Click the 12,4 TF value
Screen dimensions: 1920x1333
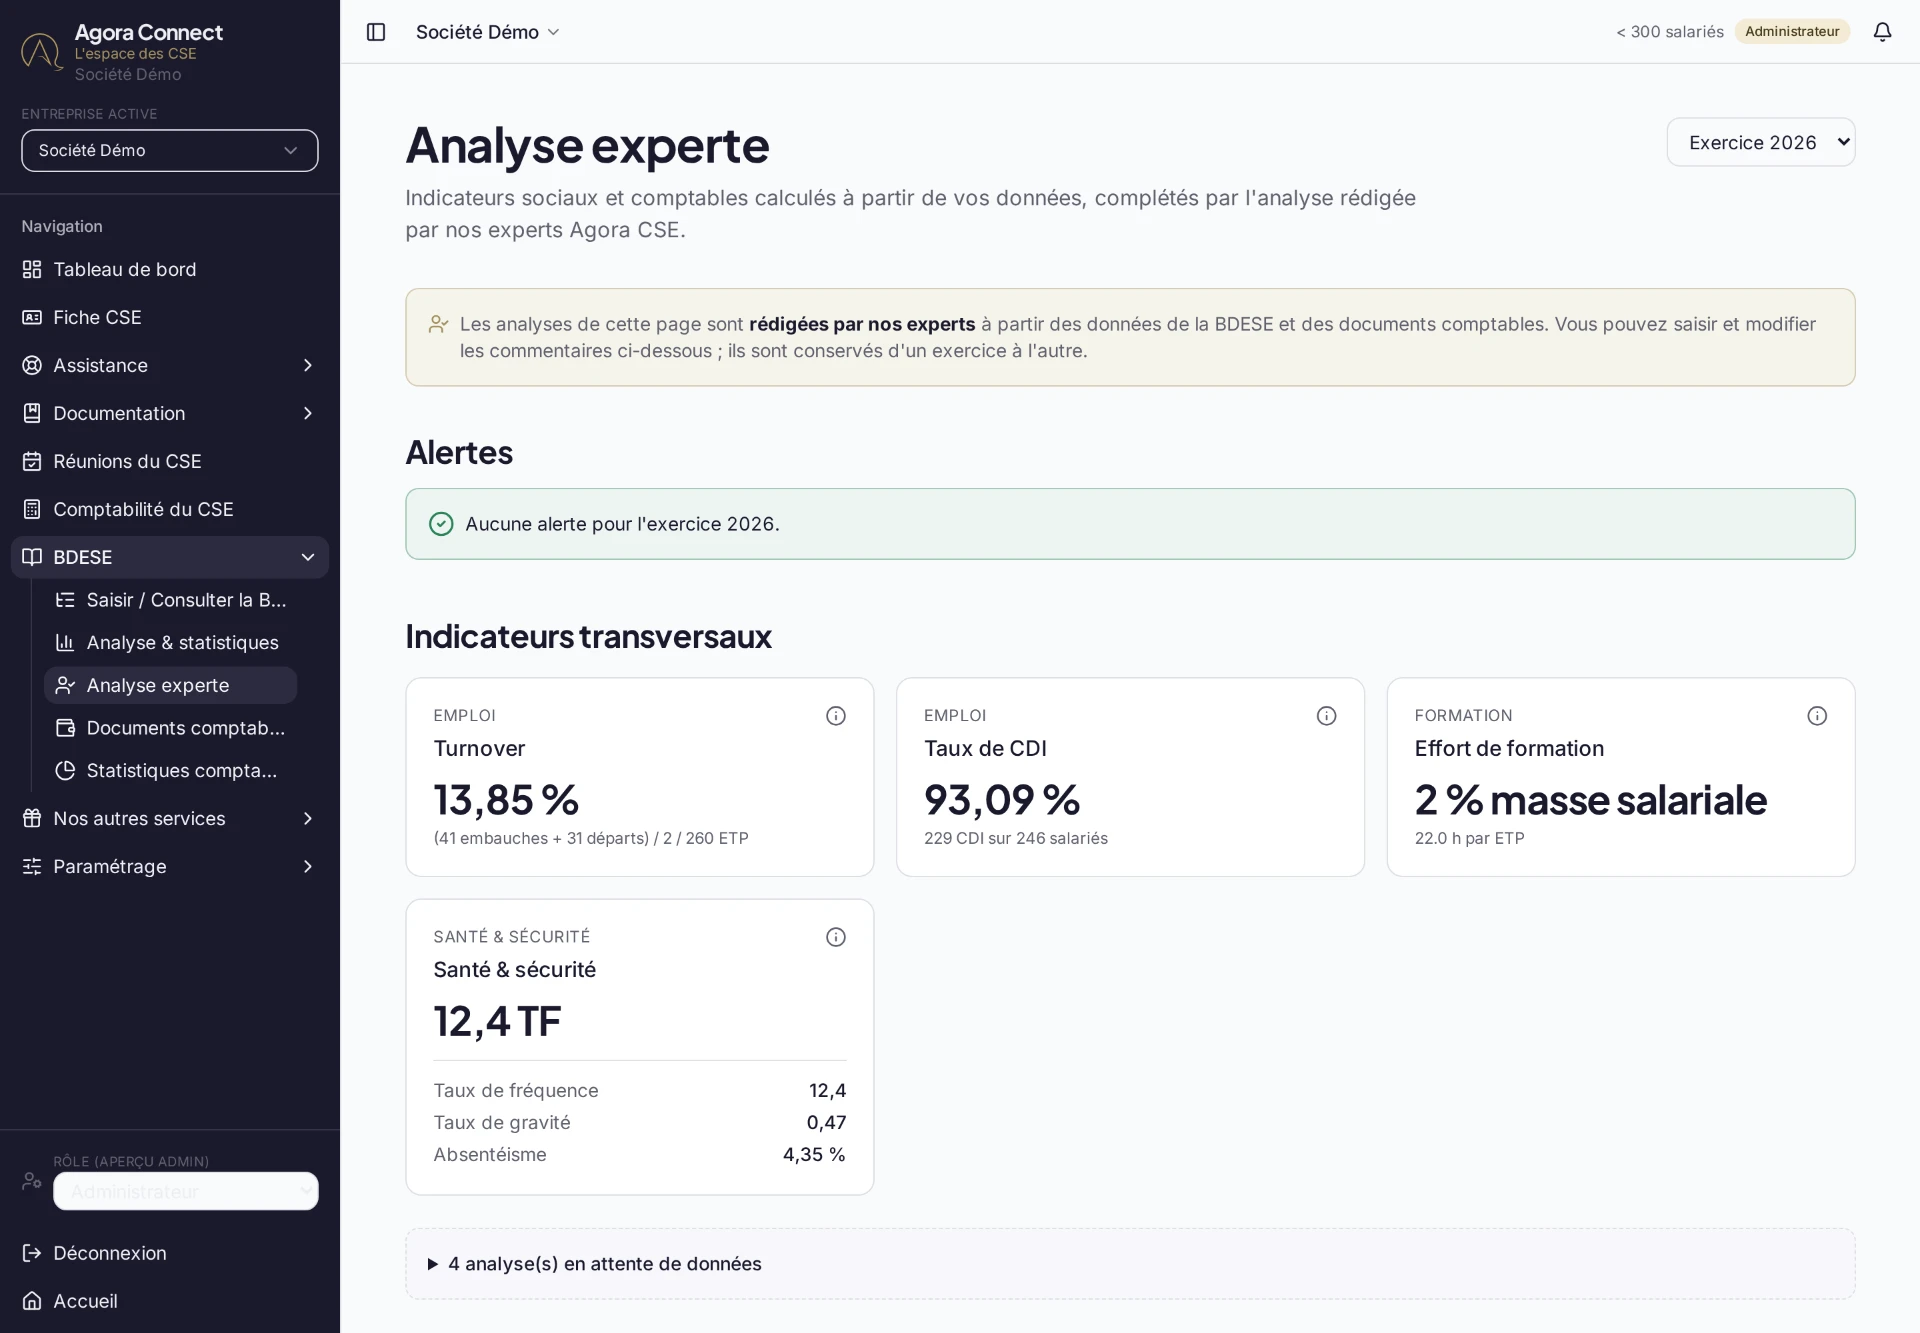497,1021
